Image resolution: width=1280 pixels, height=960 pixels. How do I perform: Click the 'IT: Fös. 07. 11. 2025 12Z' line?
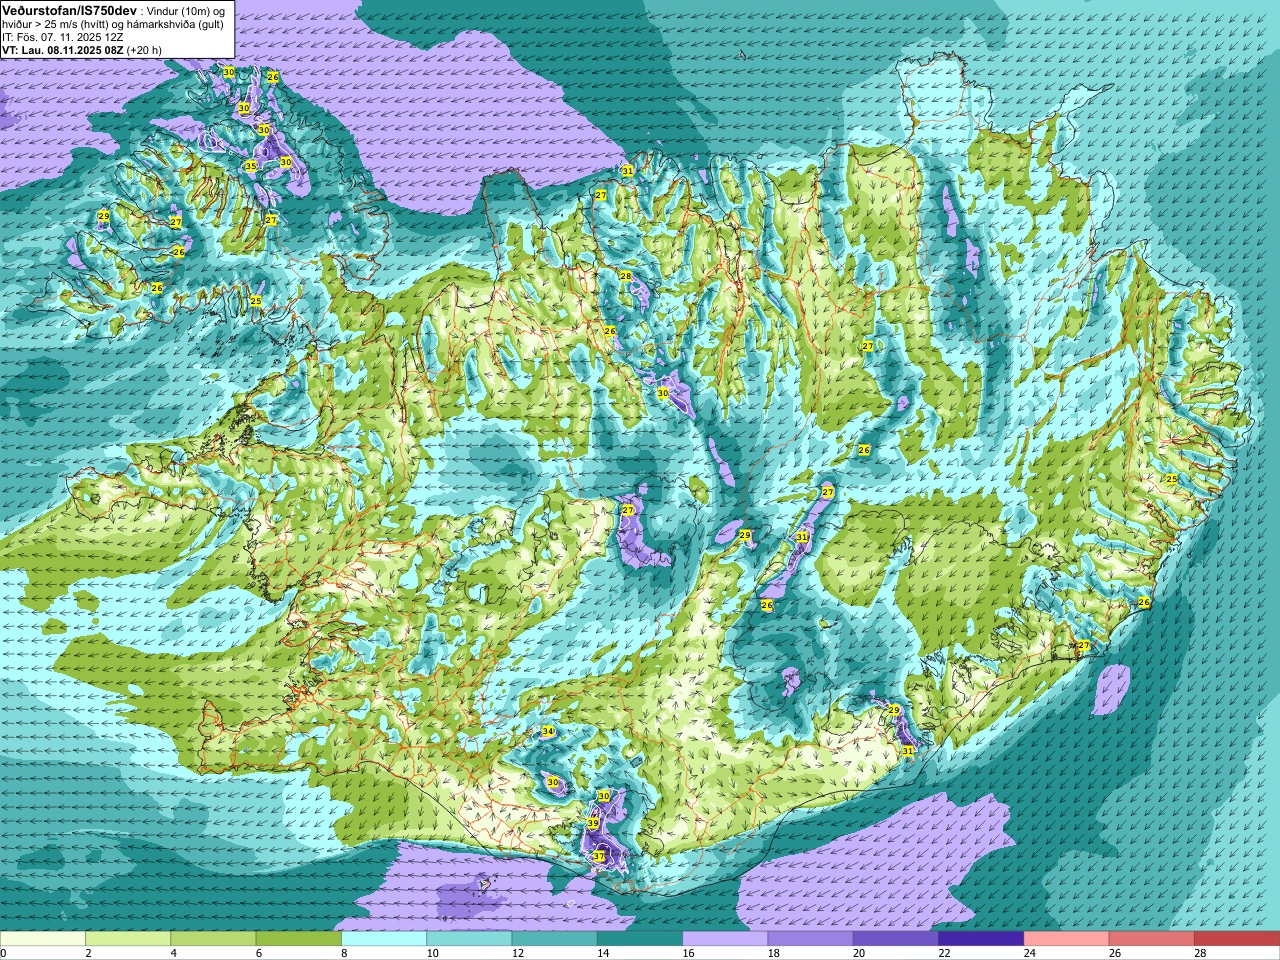[x=63, y=37]
